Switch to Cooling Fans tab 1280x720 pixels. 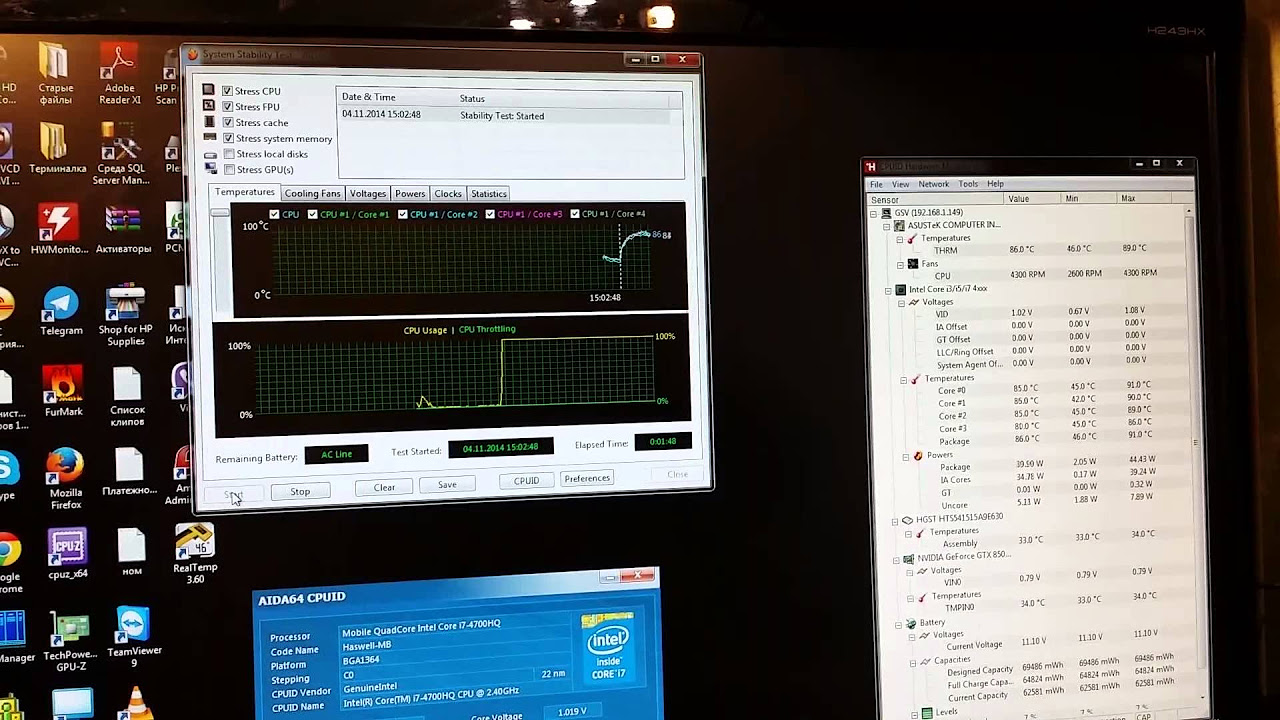[x=312, y=193]
